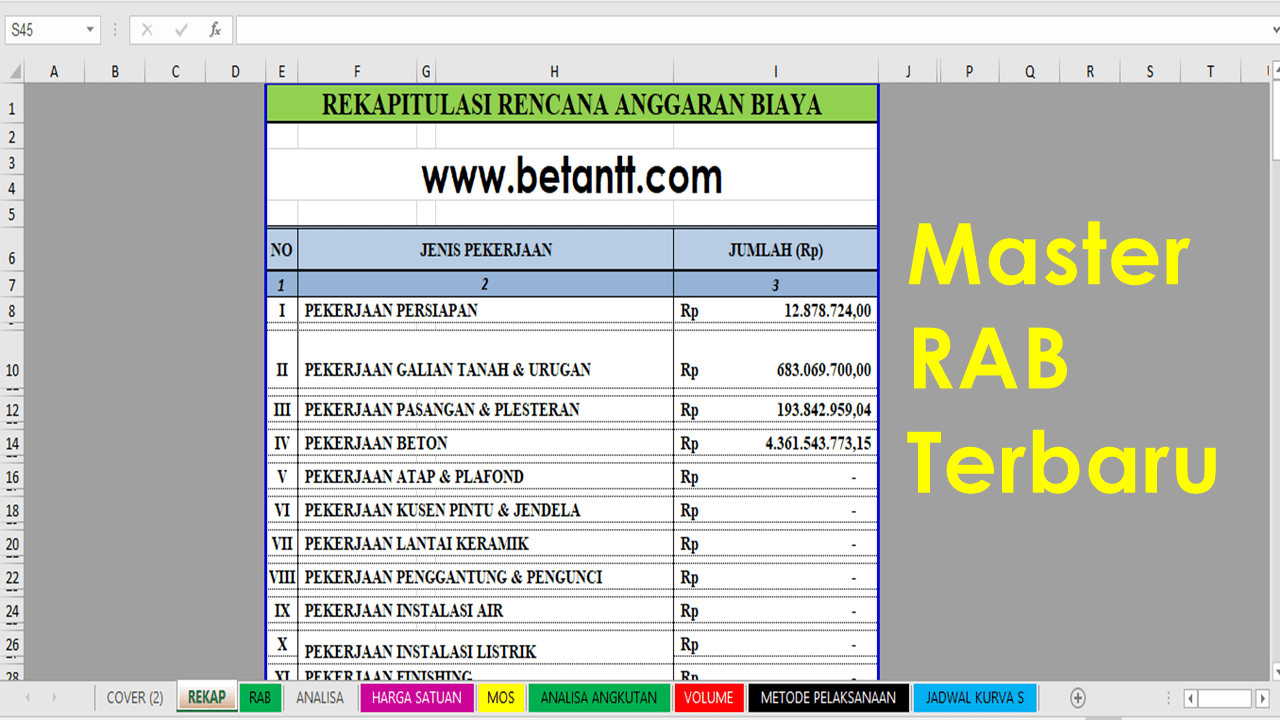
Task: Click the amount 193.842.959,04
Action: click(x=823, y=410)
